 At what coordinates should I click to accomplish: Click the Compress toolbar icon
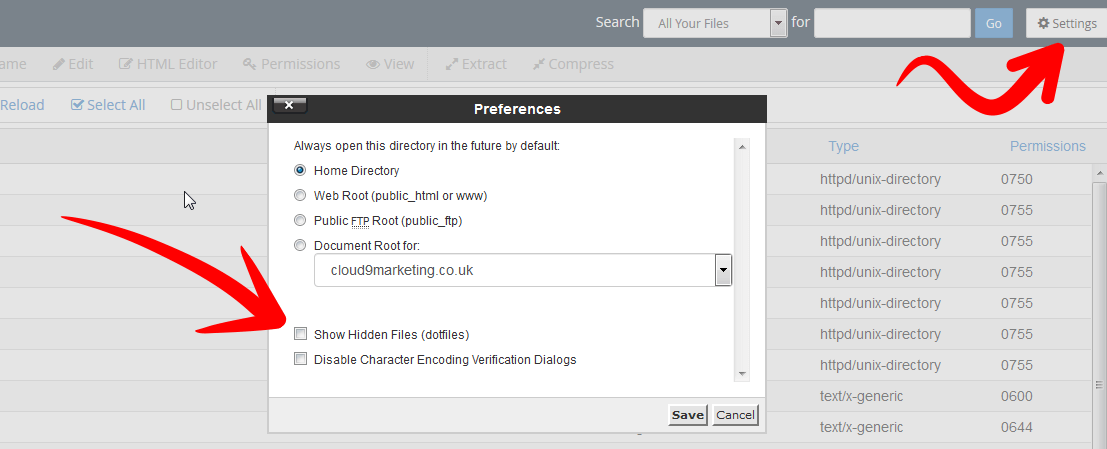539,64
